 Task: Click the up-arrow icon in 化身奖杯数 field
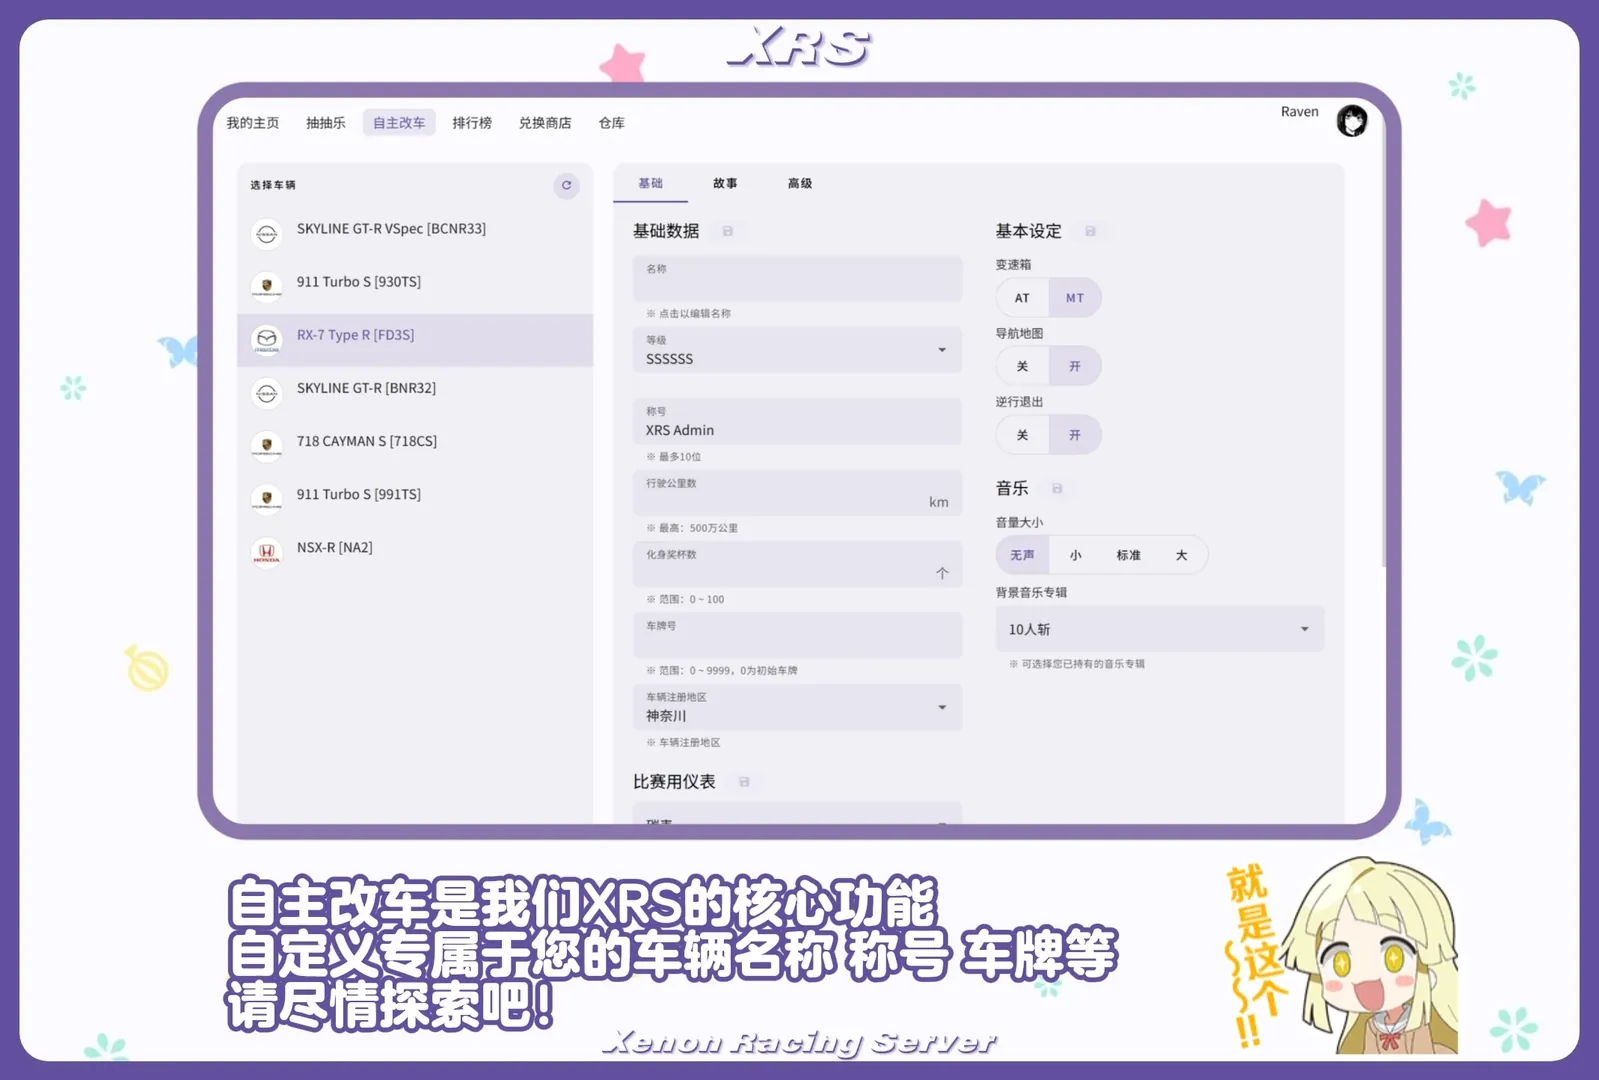[941, 573]
